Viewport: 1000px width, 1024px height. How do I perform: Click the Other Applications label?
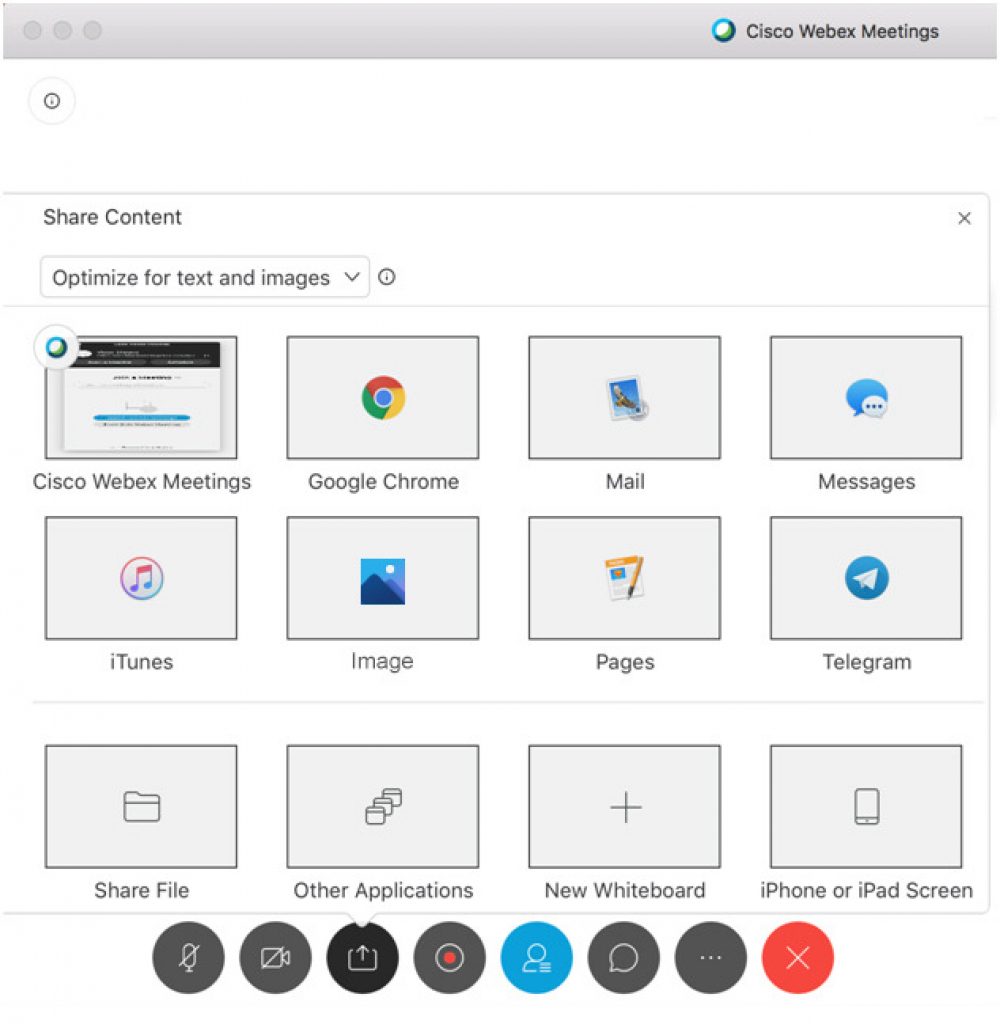[x=383, y=891]
